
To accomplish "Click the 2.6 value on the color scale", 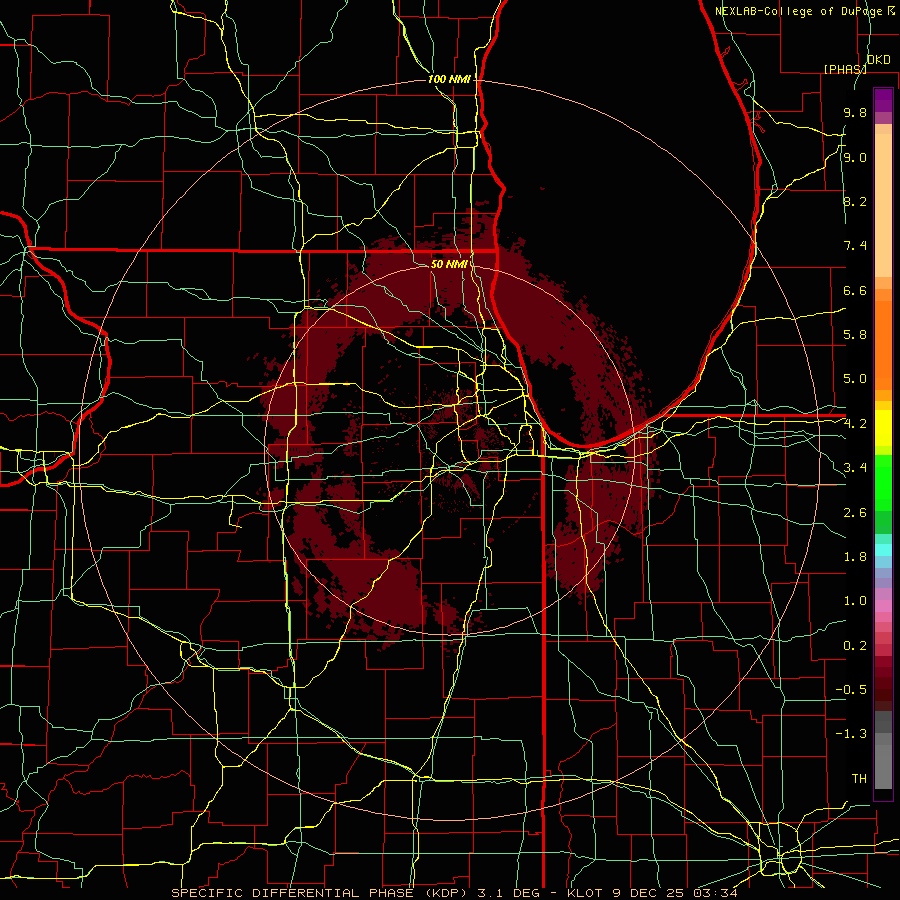I will tap(855, 513).
